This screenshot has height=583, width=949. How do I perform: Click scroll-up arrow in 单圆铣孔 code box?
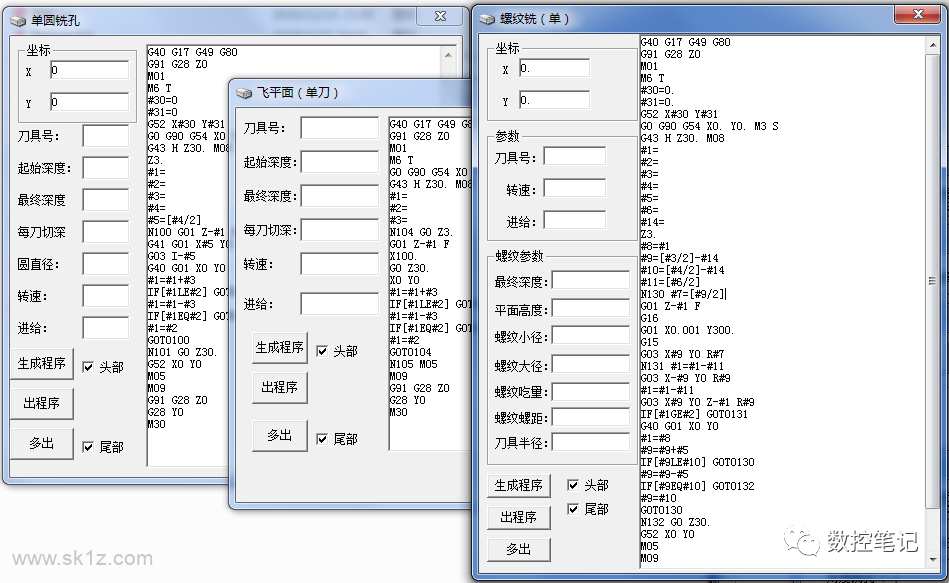coord(448,55)
